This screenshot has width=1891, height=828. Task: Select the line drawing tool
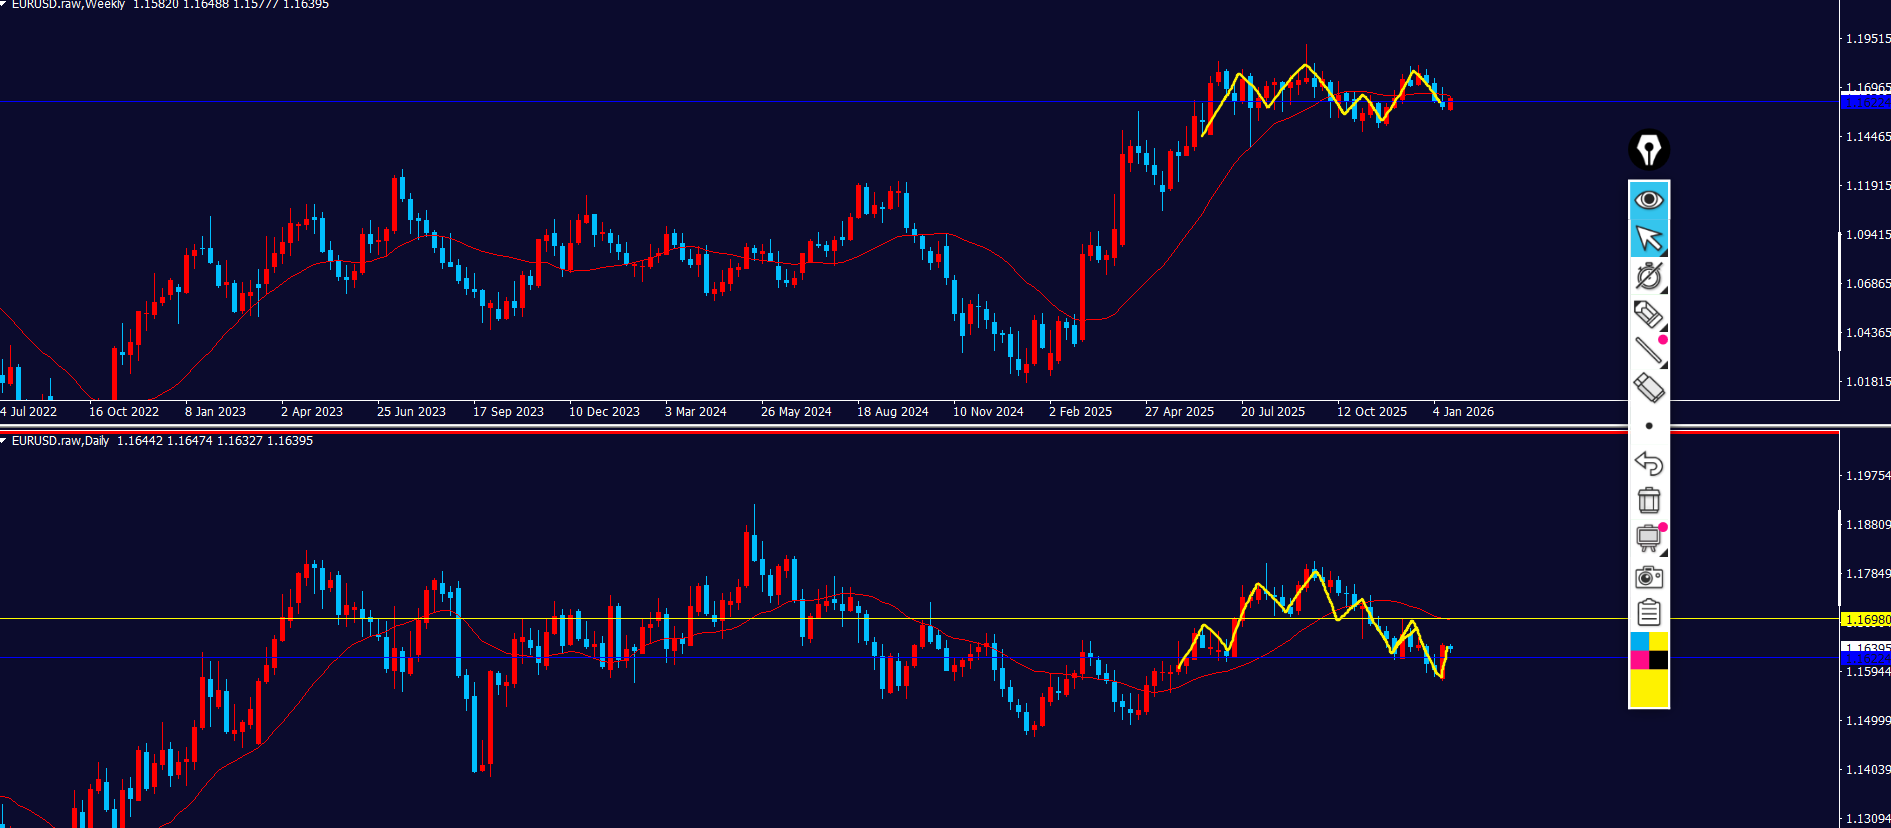click(1648, 351)
